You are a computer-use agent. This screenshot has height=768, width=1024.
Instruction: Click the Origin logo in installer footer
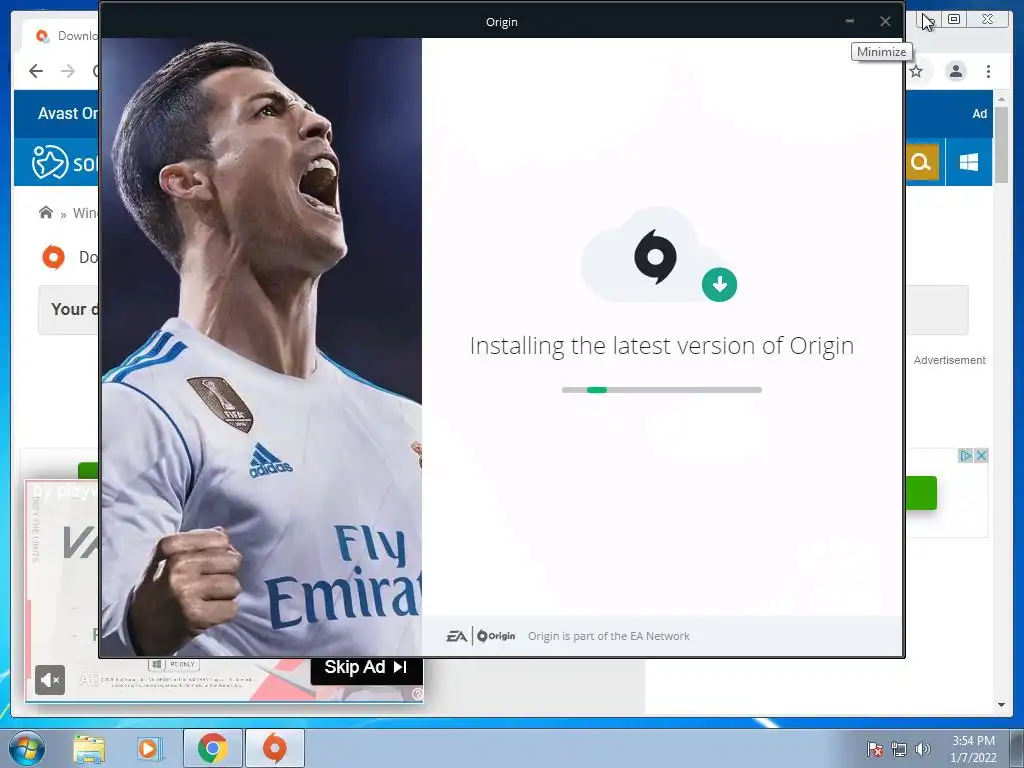[496, 636]
